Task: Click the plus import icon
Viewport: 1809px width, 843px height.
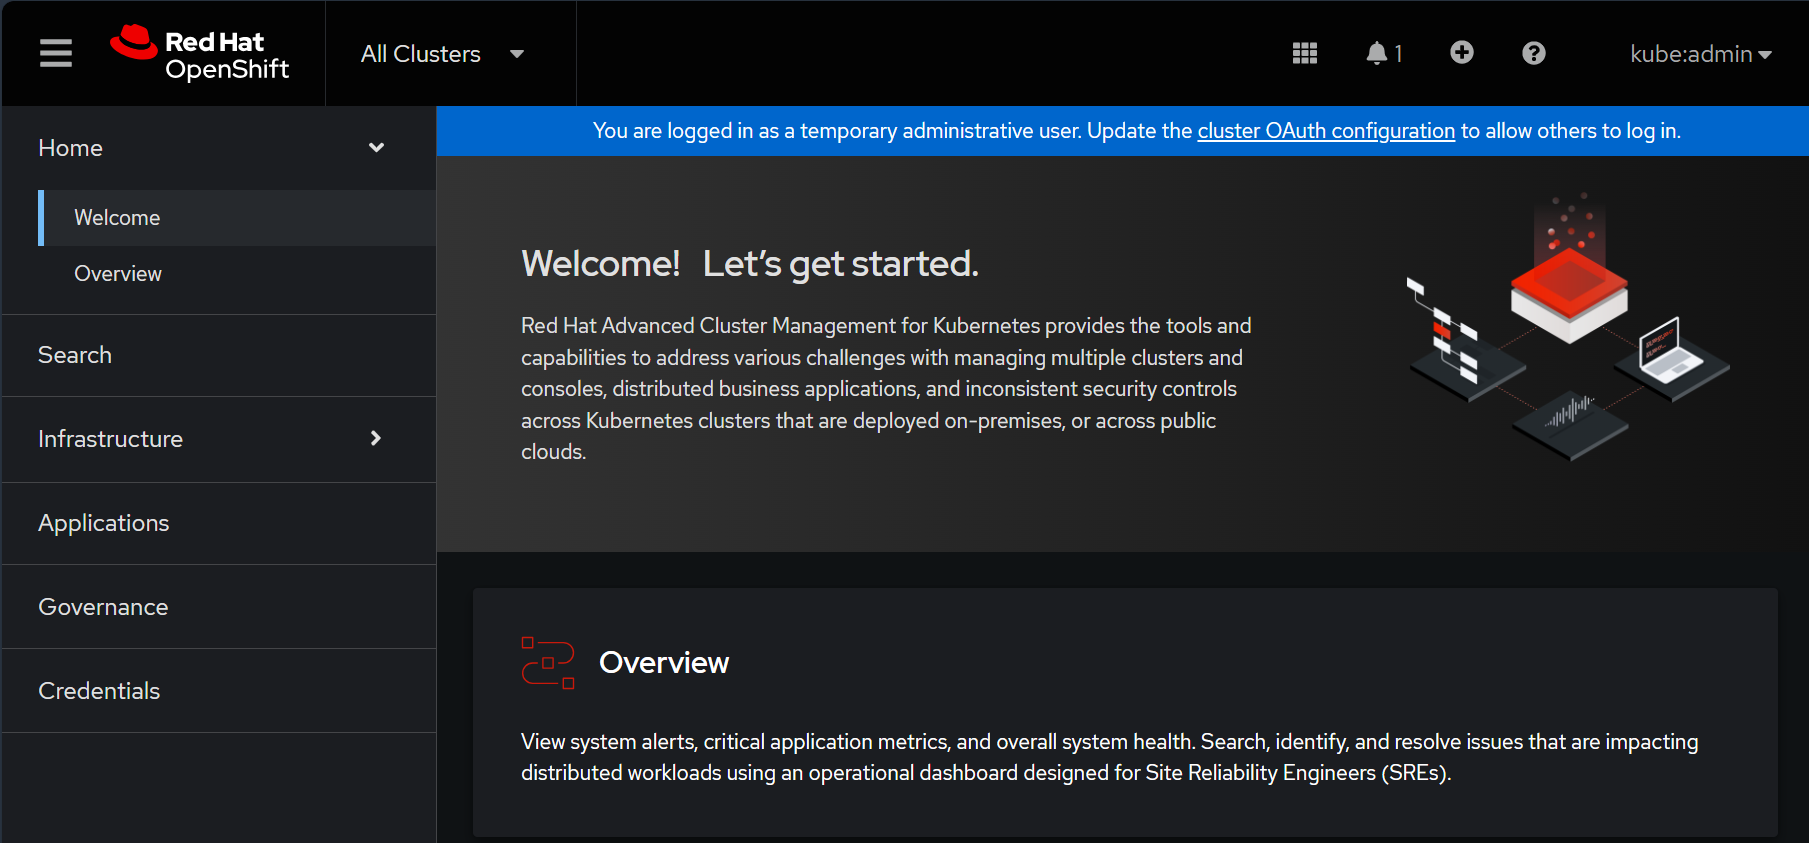Action: click(x=1462, y=53)
